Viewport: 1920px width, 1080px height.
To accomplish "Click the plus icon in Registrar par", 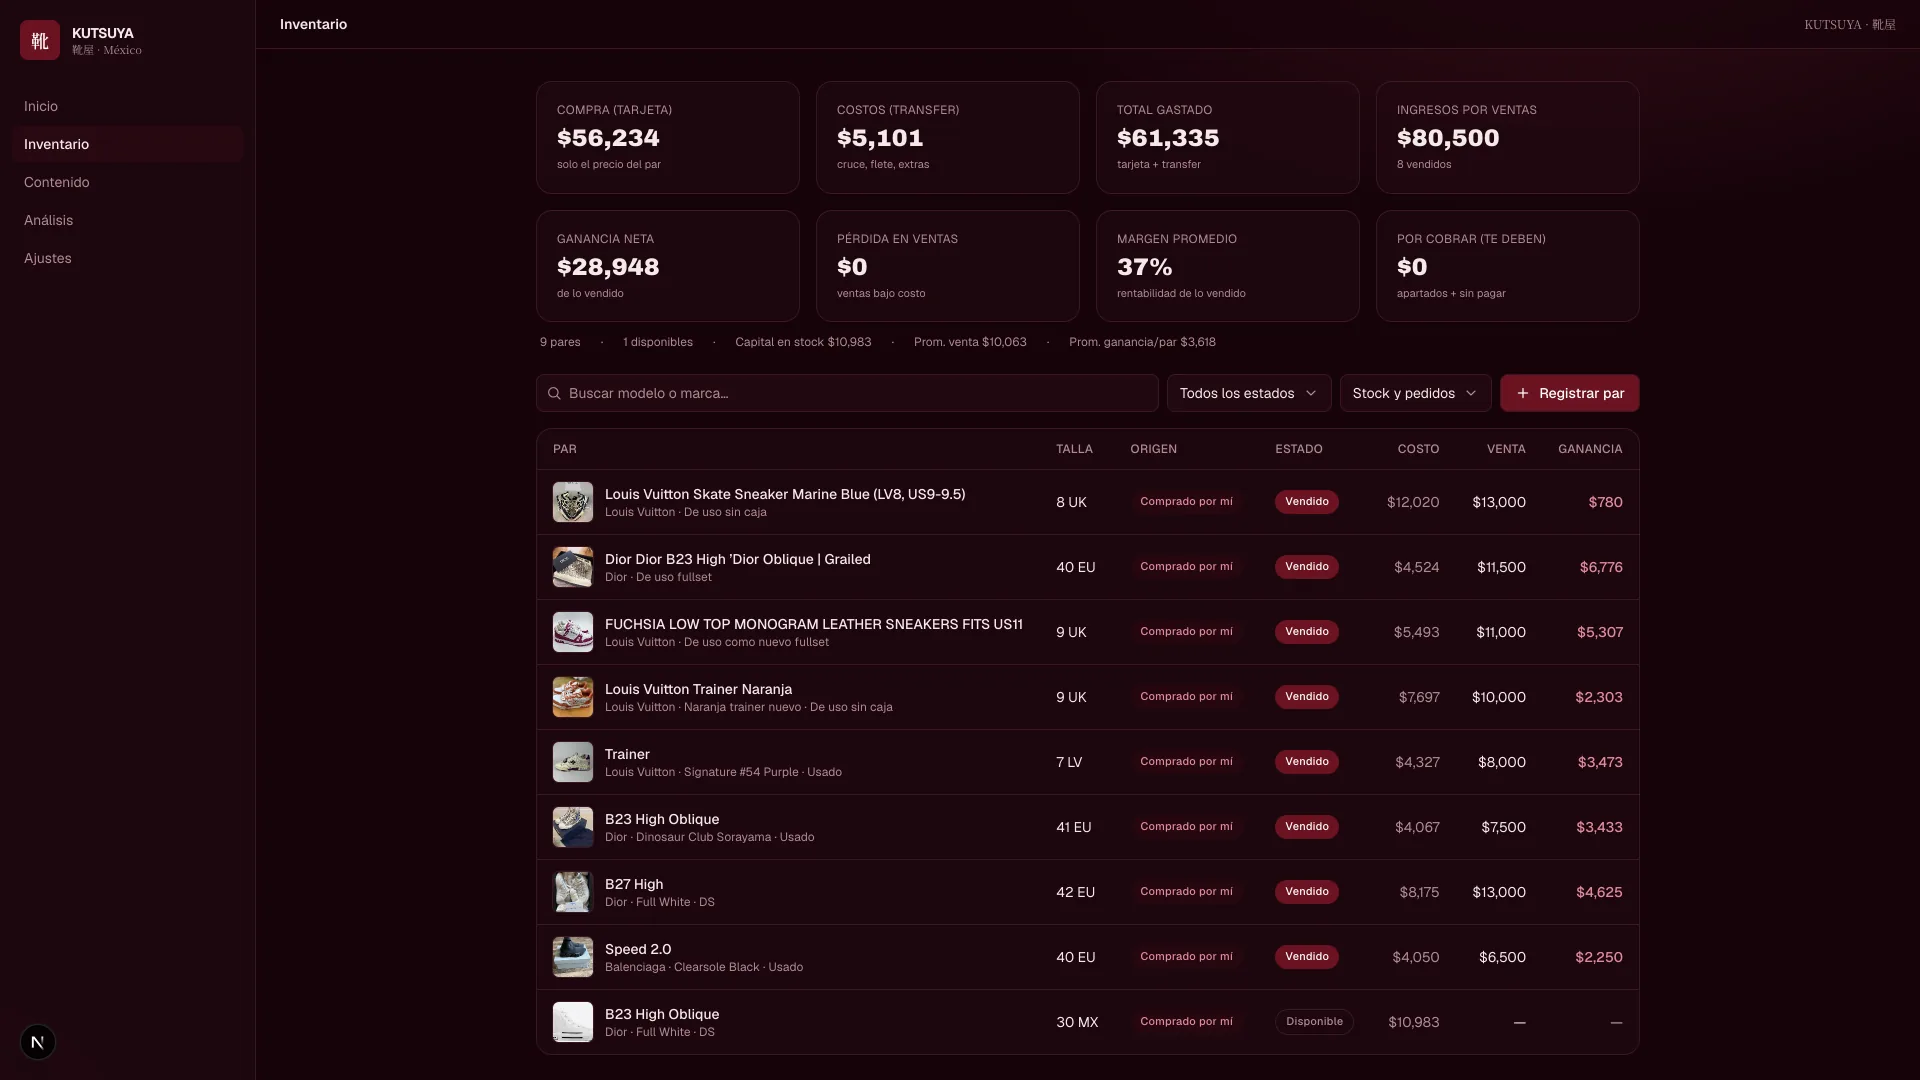I will (1522, 393).
